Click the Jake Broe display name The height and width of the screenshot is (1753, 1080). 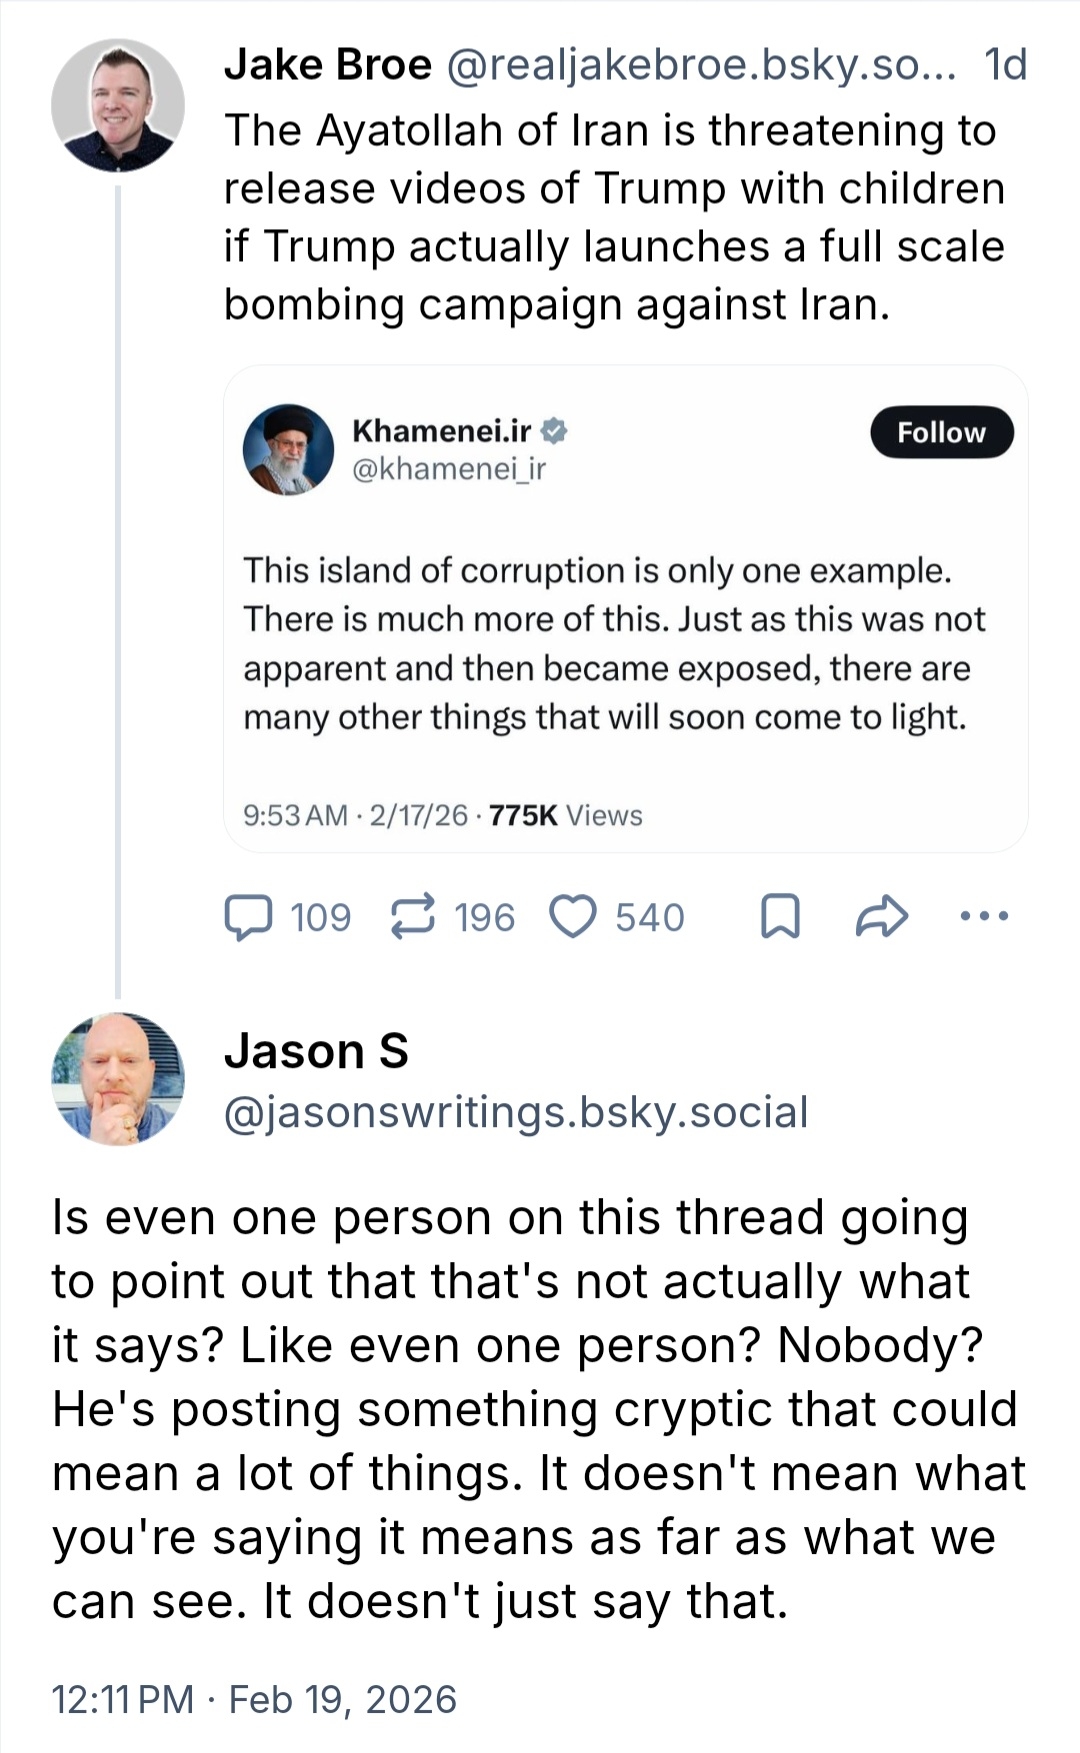point(328,65)
